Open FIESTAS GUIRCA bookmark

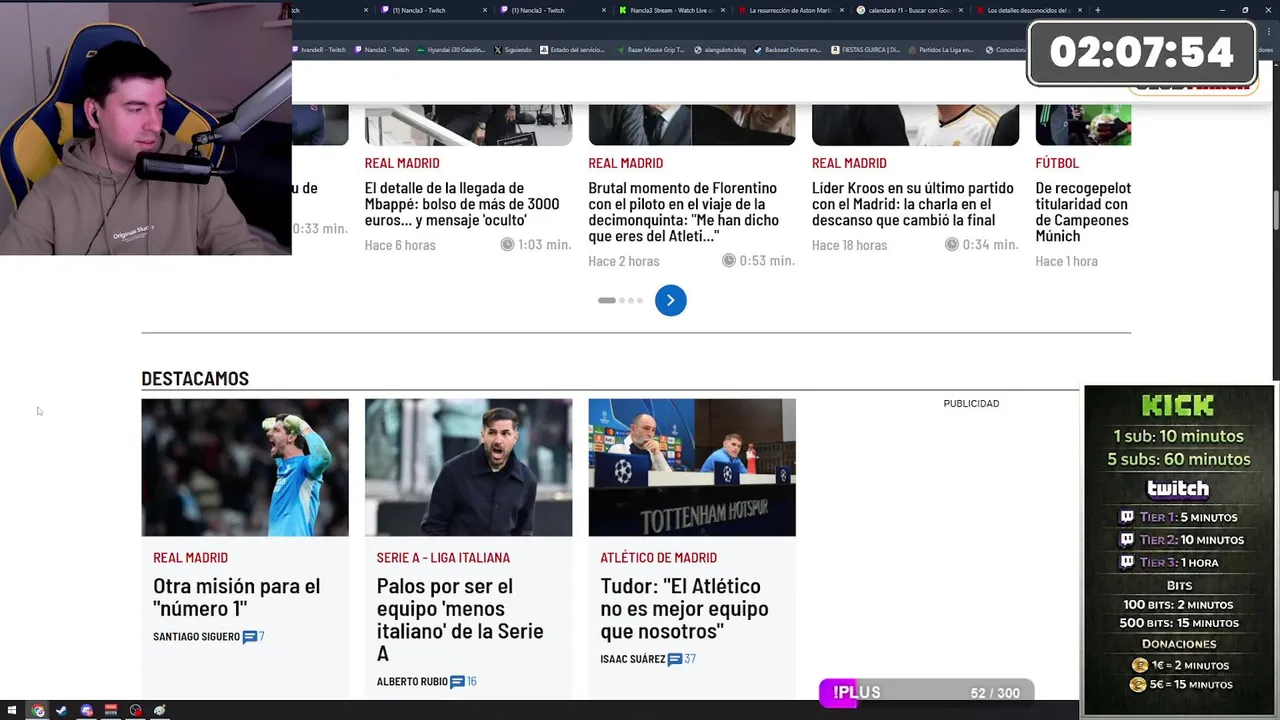click(x=866, y=49)
